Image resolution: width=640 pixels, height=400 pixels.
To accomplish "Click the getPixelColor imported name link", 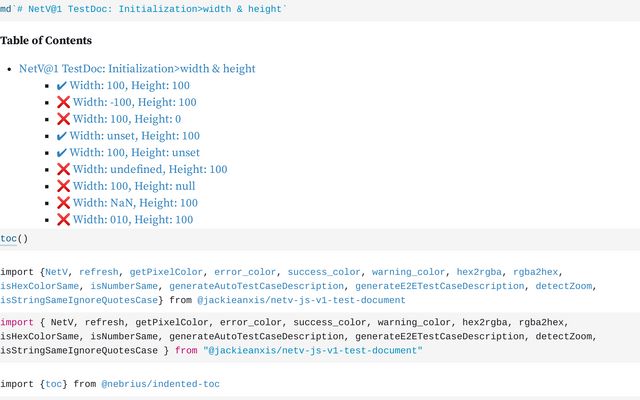I will pyautogui.click(x=166, y=272).
